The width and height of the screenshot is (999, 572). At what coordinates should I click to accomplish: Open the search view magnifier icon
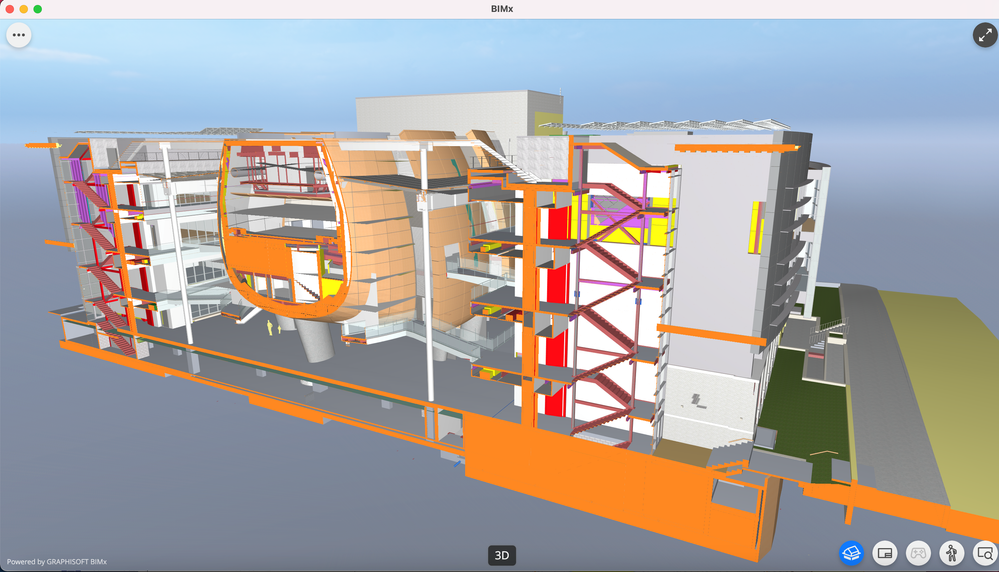tap(985, 553)
